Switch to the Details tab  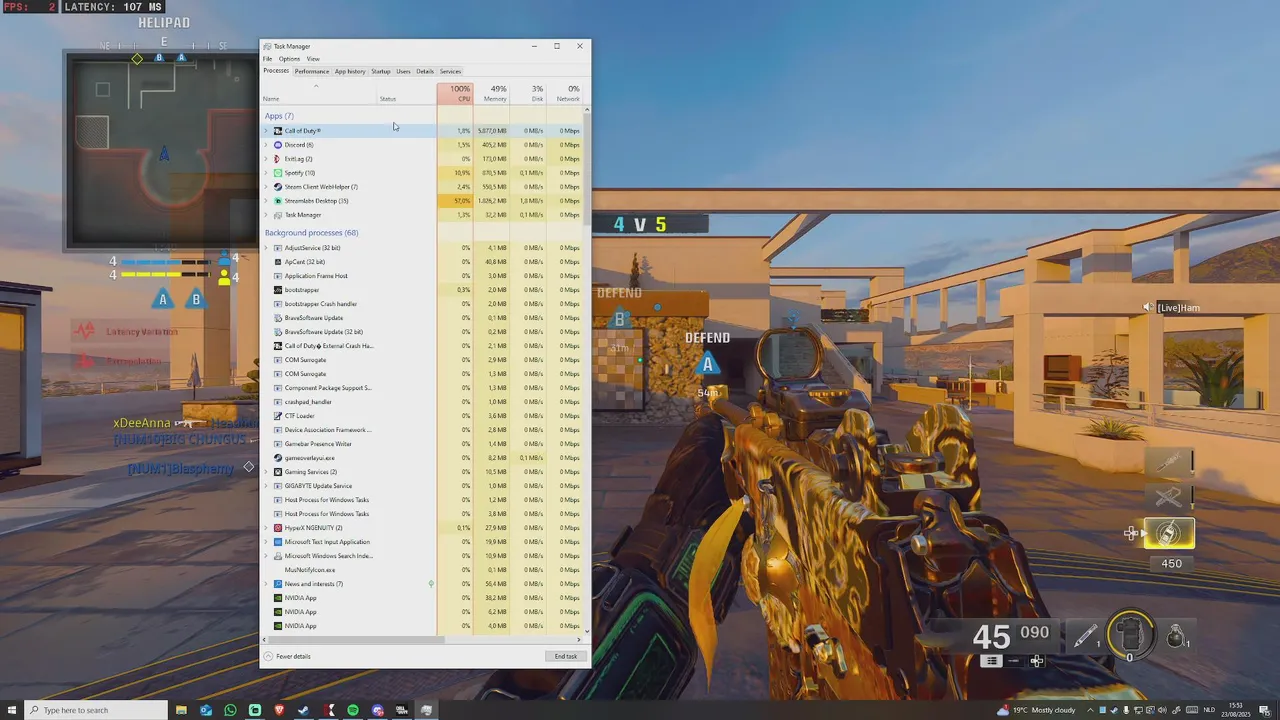tap(425, 71)
